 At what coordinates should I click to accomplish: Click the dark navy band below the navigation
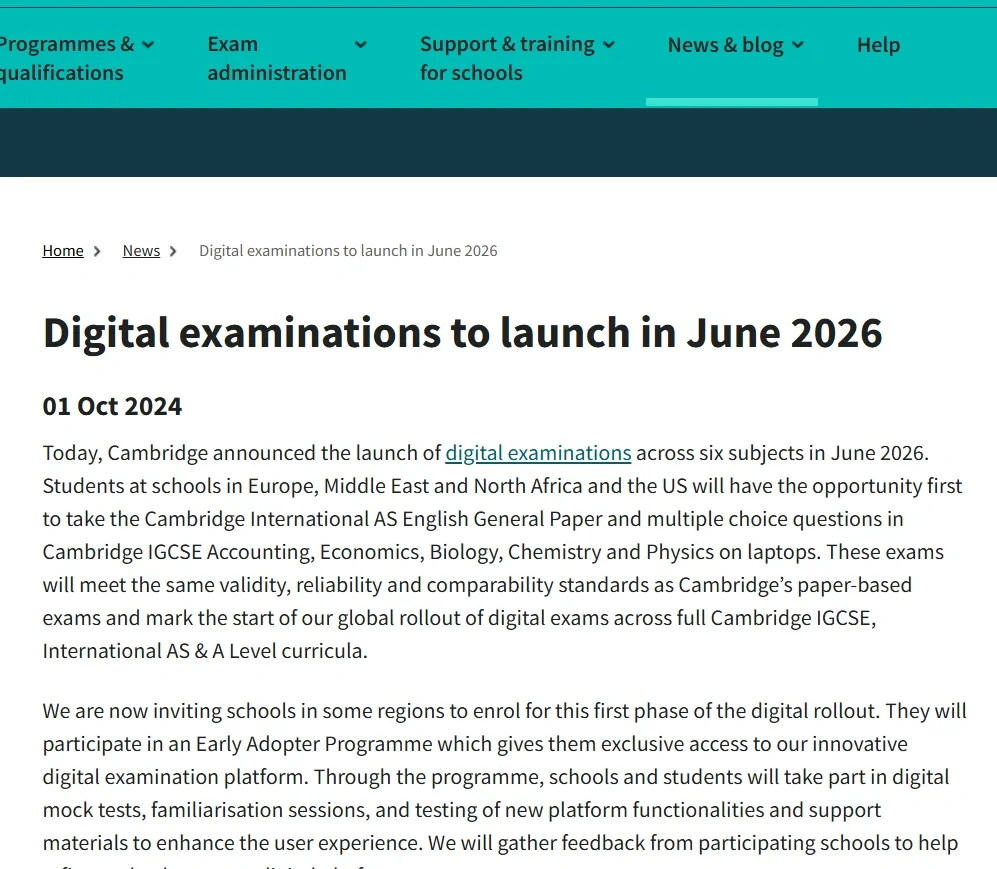[498, 143]
